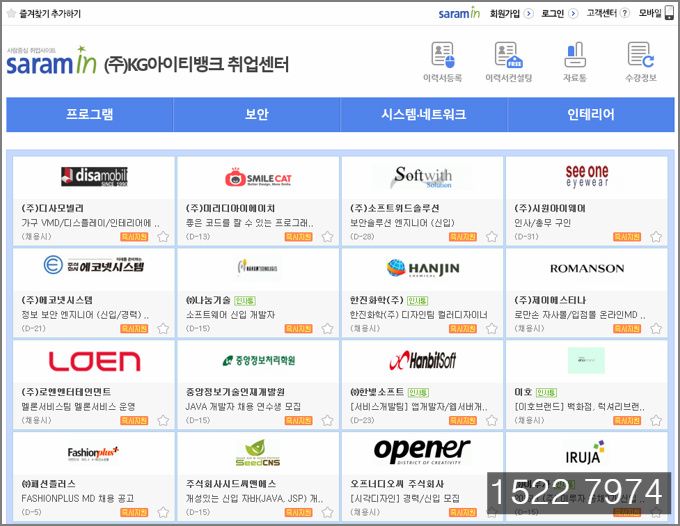Switch to the 프로그램 tab
Screen dimensions: 680x526
click(x=90, y=114)
